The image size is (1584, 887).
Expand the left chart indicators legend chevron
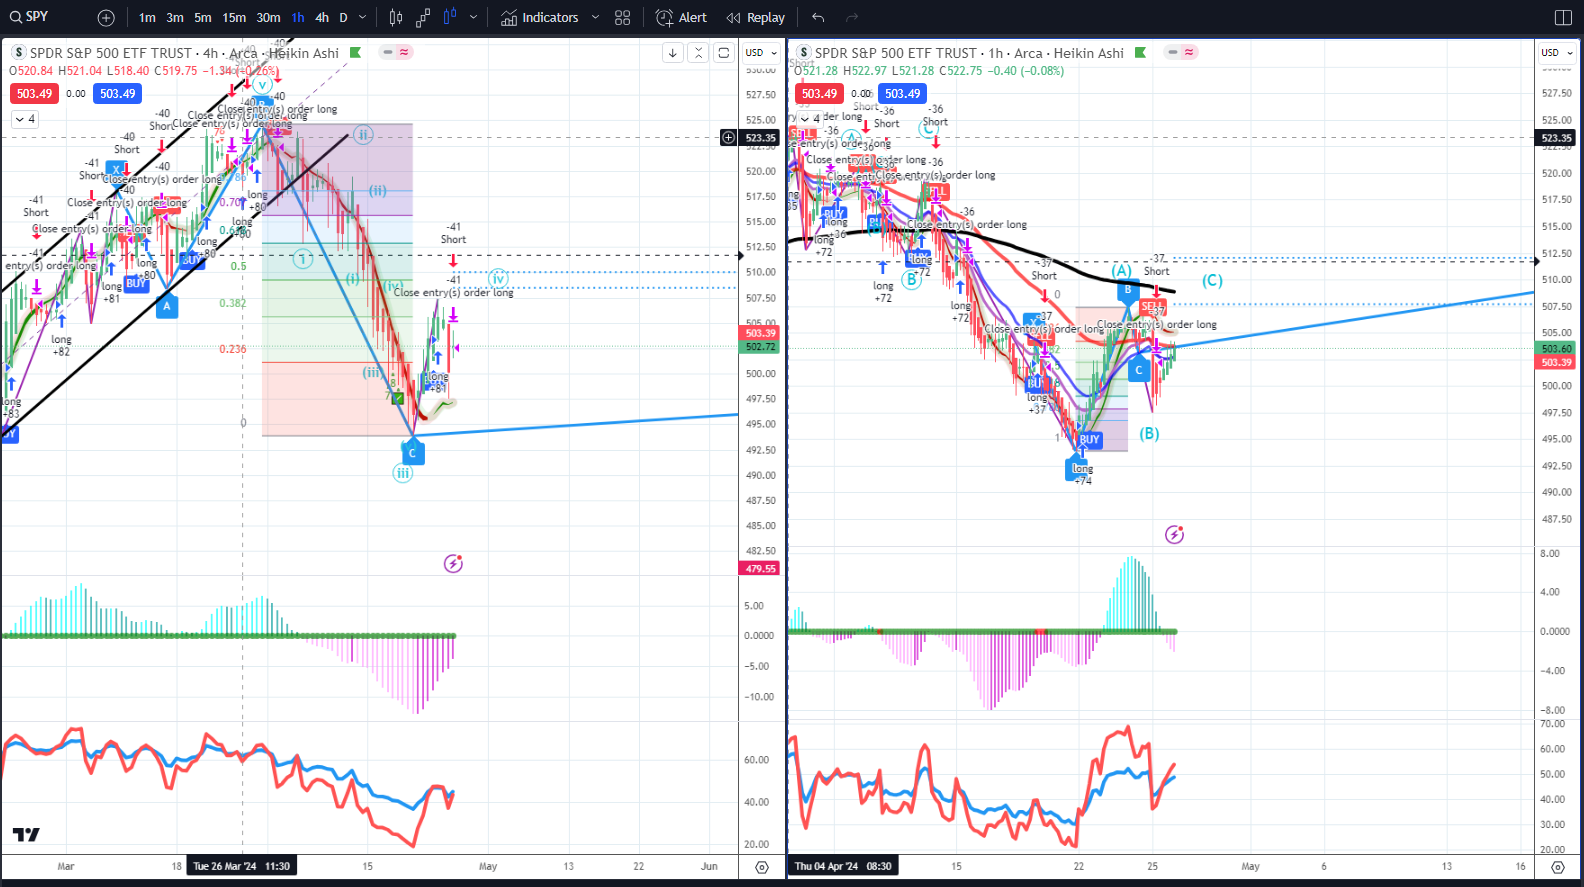coord(25,119)
